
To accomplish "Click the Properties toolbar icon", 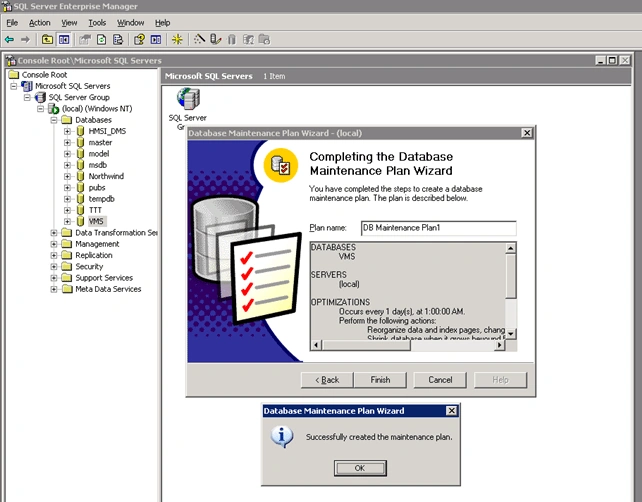I will click(85, 40).
